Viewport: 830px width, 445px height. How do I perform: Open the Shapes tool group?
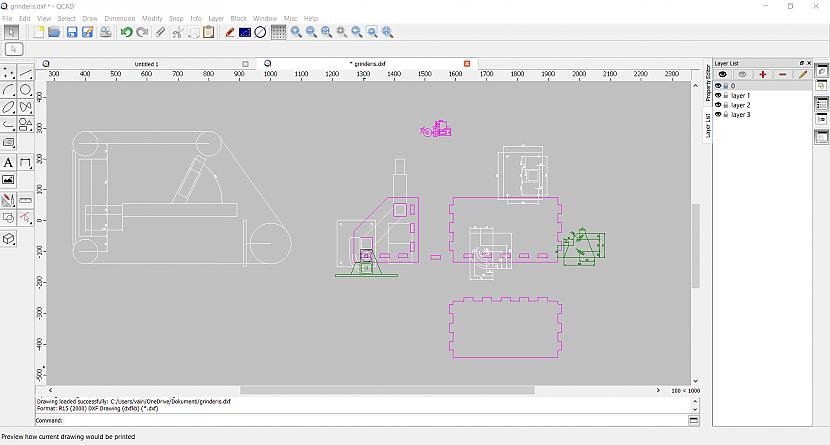25,125
